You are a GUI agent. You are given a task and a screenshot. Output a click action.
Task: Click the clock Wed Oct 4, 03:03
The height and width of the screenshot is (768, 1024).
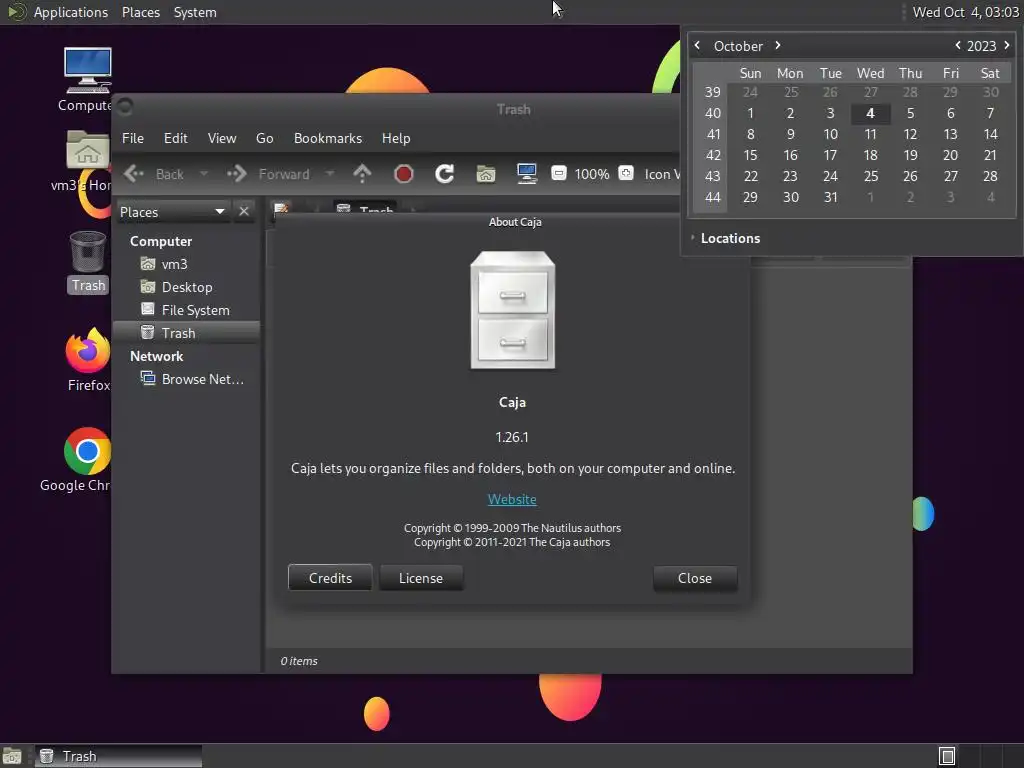click(965, 12)
